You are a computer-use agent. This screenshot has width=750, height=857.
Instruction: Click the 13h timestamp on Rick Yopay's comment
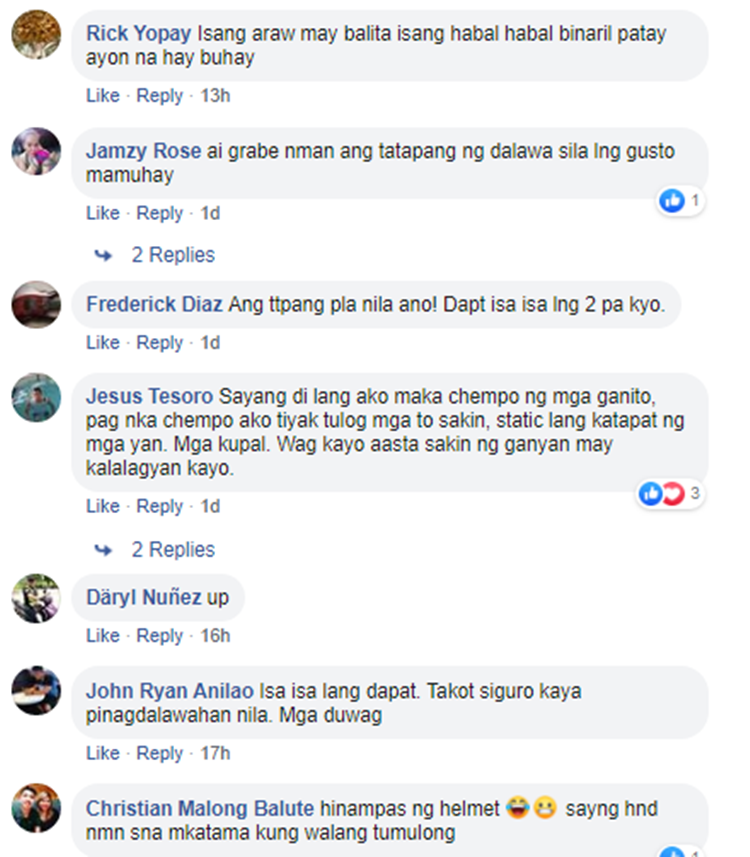pyautogui.click(x=215, y=96)
